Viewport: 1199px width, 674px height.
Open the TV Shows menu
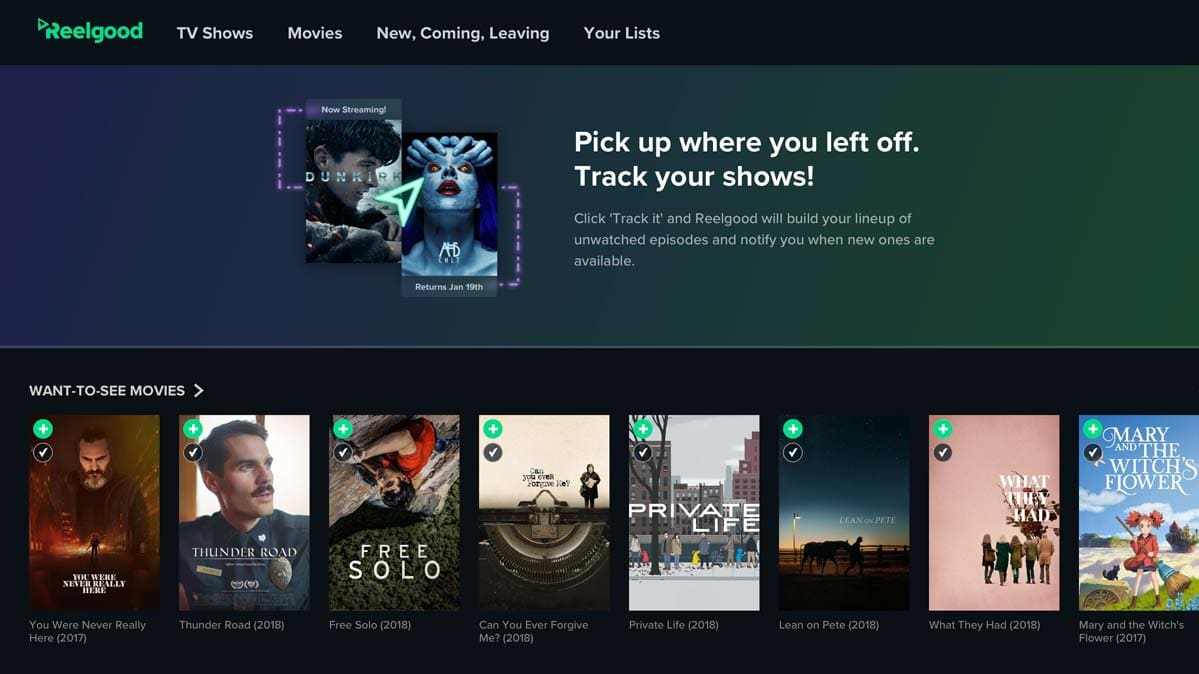point(215,33)
